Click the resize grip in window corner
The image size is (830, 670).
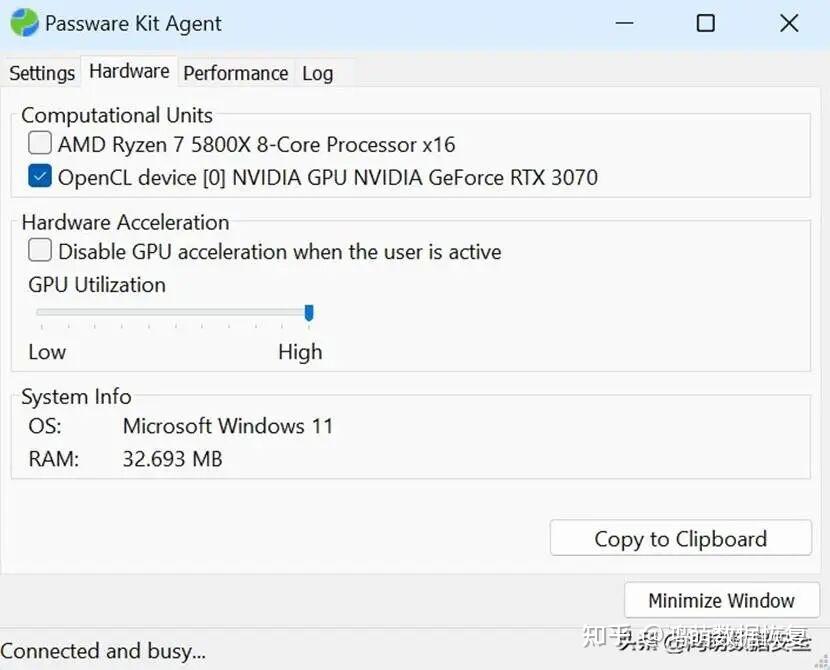point(822,663)
